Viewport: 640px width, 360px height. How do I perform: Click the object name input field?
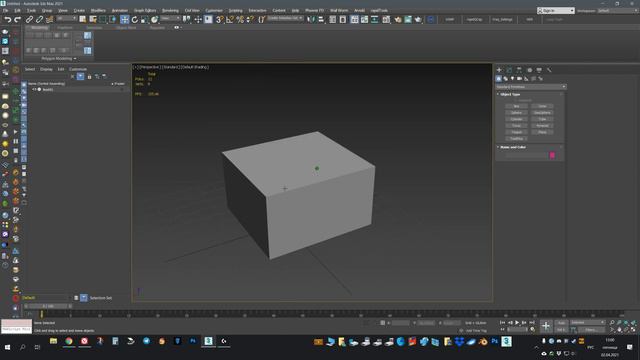pyautogui.click(x=527, y=156)
